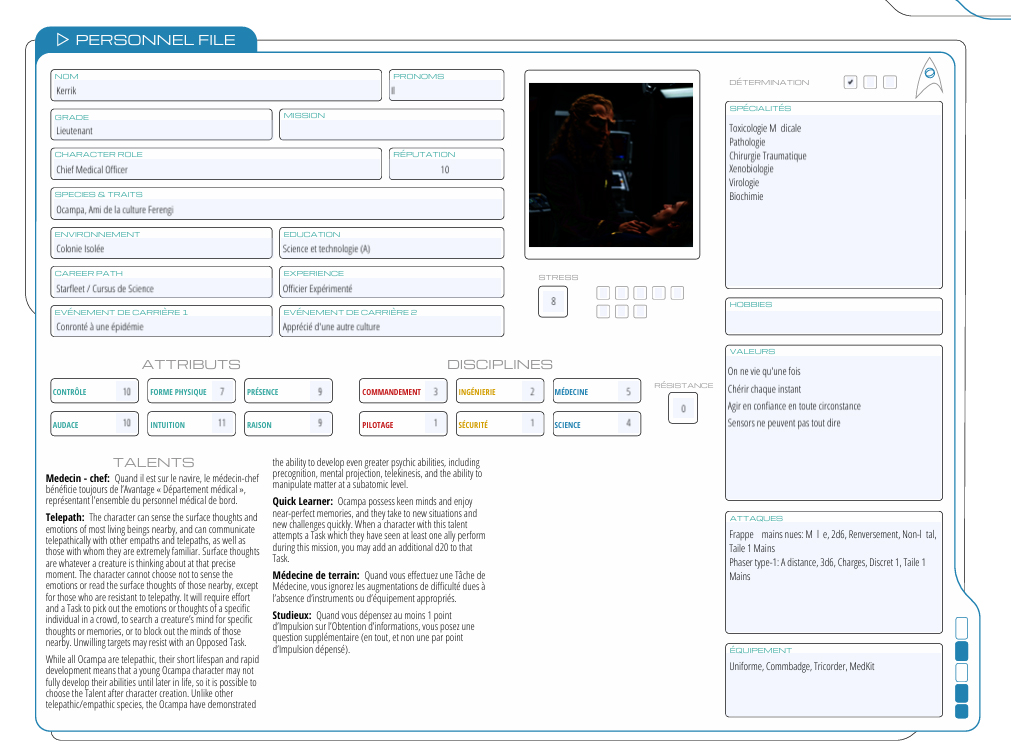
Task: Edit the Commandement discipline value
Action: [x=435, y=391]
